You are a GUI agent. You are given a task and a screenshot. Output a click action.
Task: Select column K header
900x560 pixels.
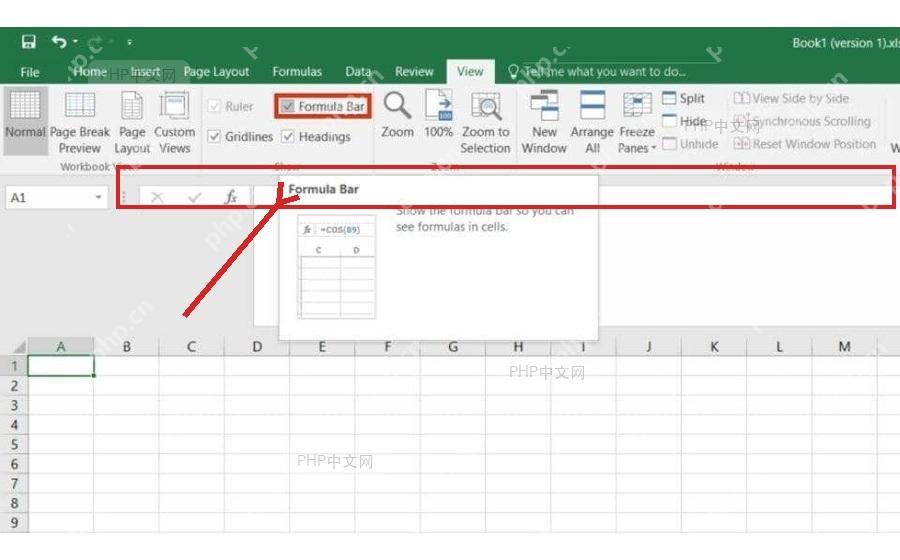point(714,347)
